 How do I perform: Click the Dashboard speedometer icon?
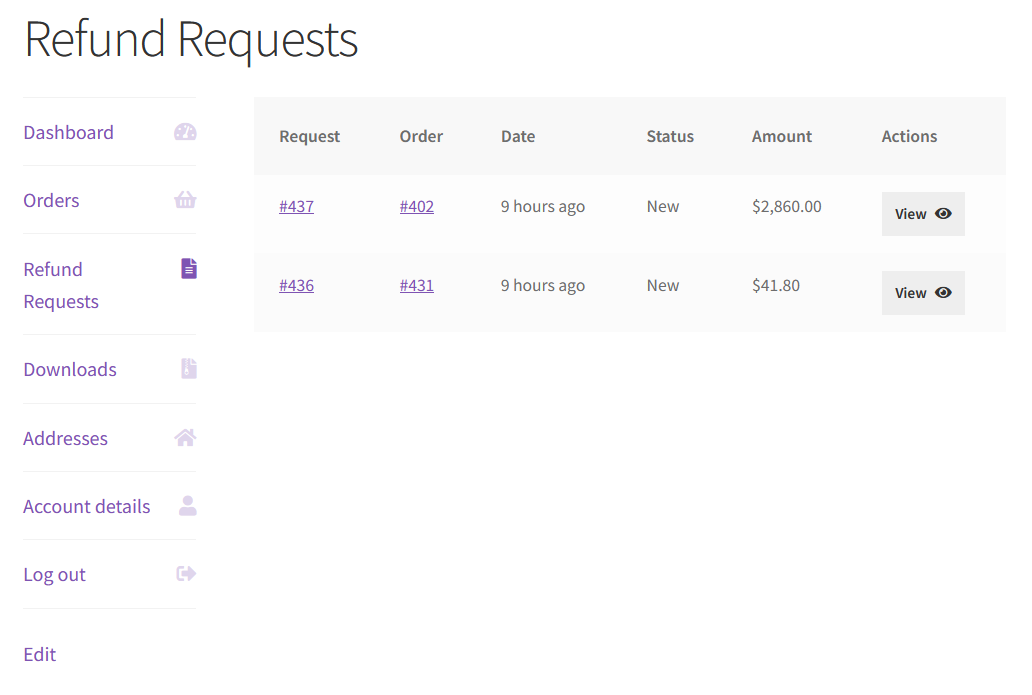click(185, 132)
